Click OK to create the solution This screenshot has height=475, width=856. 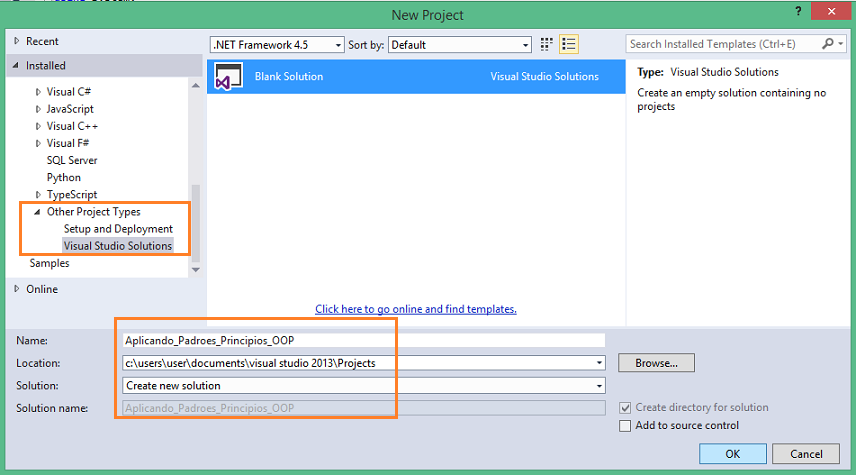[733, 454]
